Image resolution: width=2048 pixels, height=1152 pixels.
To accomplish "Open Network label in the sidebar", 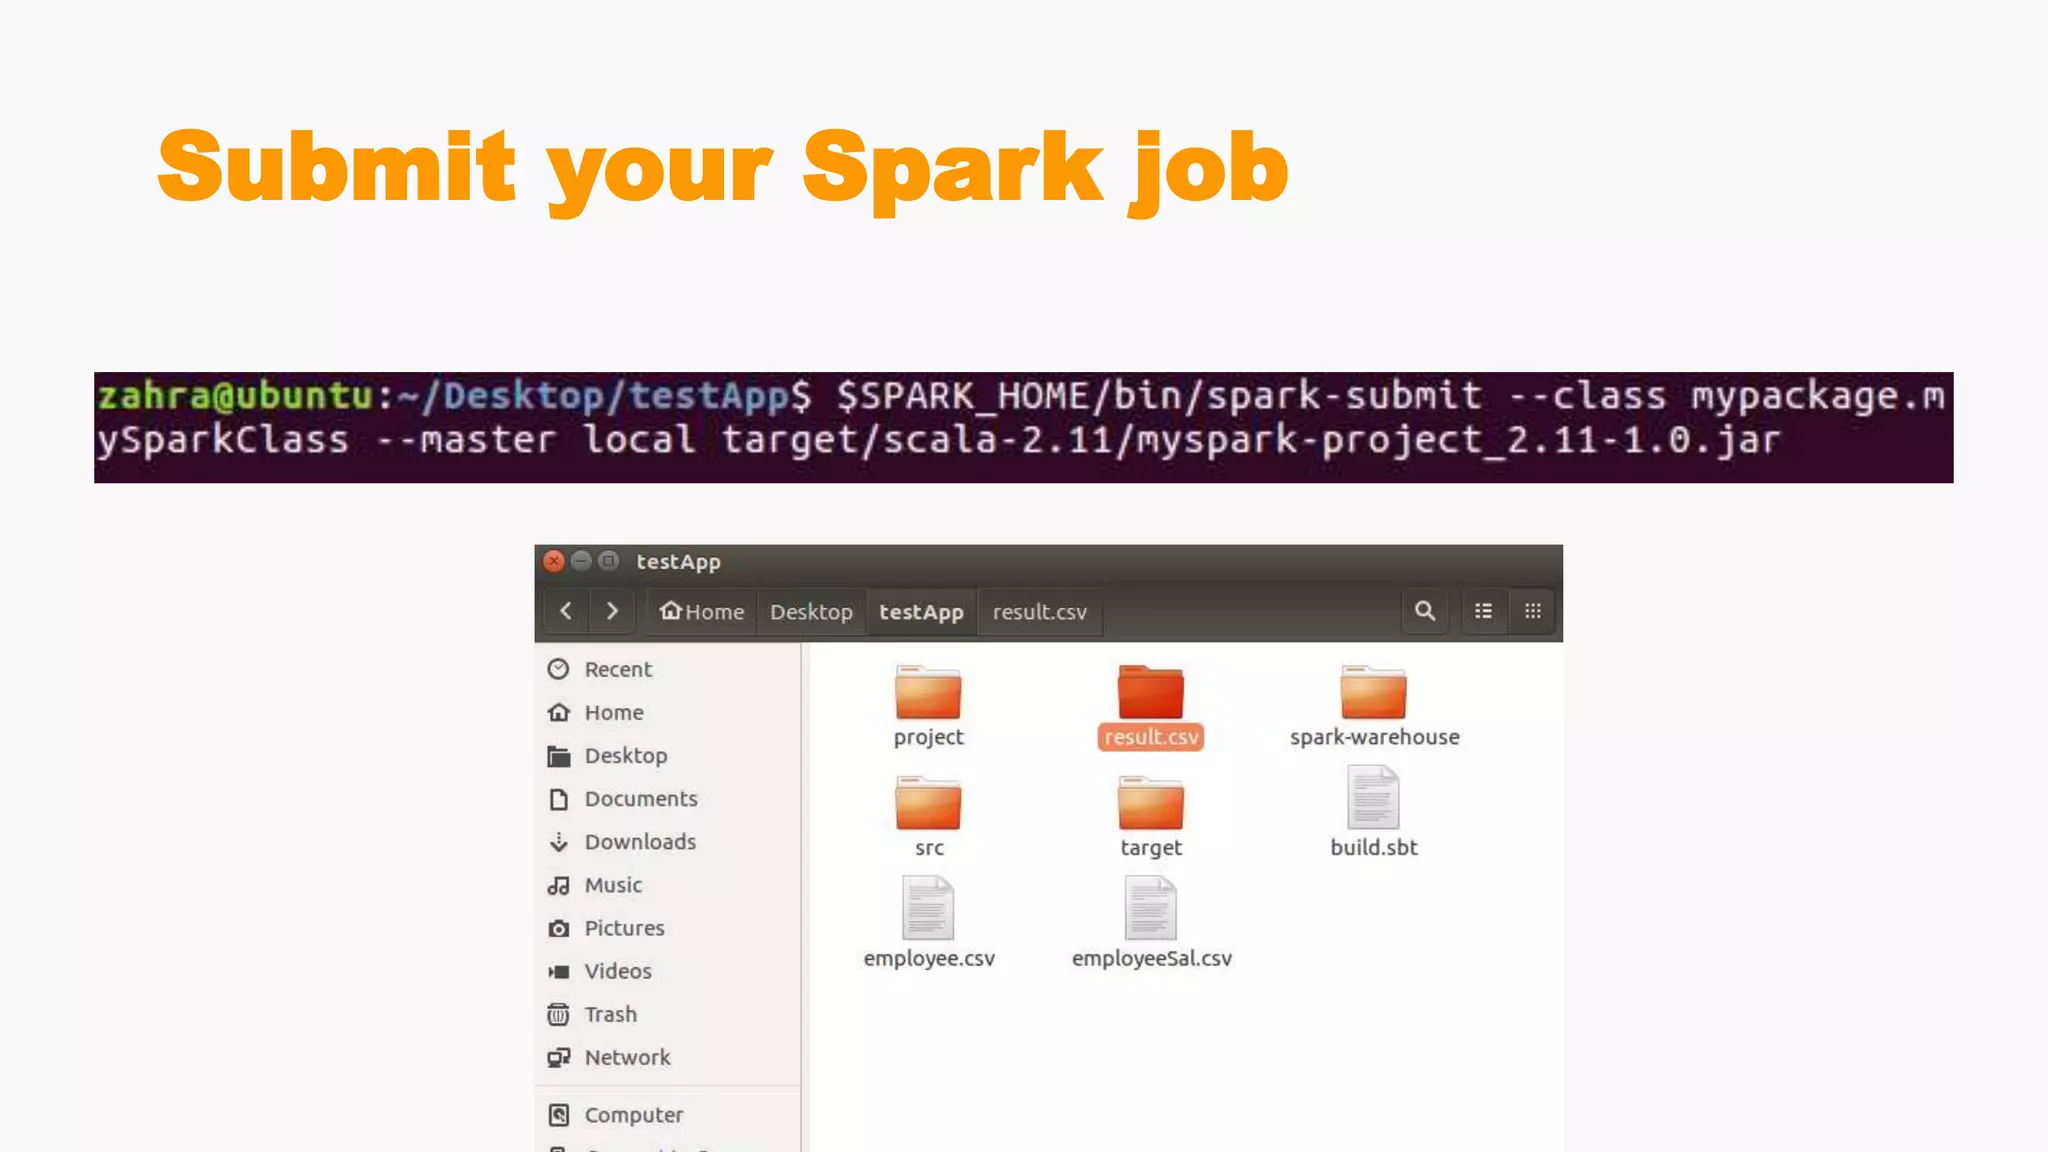I will click(627, 1057).
